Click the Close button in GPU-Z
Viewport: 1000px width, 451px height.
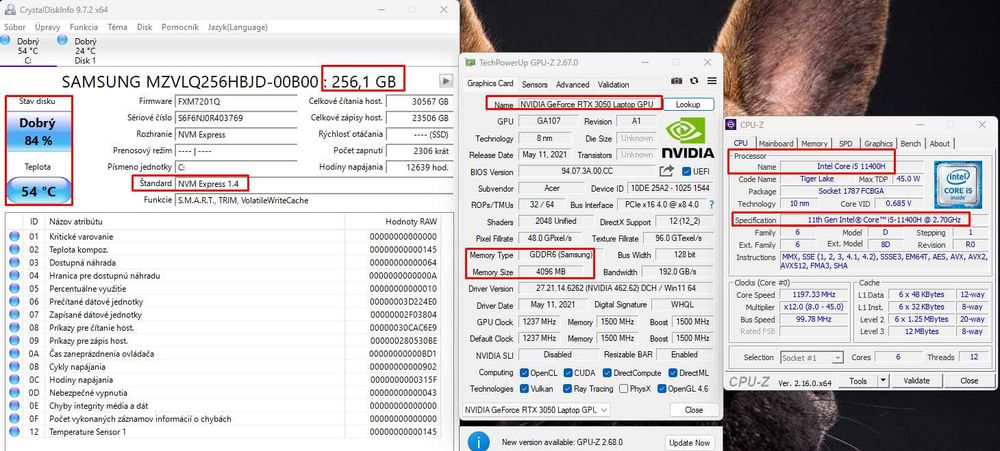click(x=693, y=410)
